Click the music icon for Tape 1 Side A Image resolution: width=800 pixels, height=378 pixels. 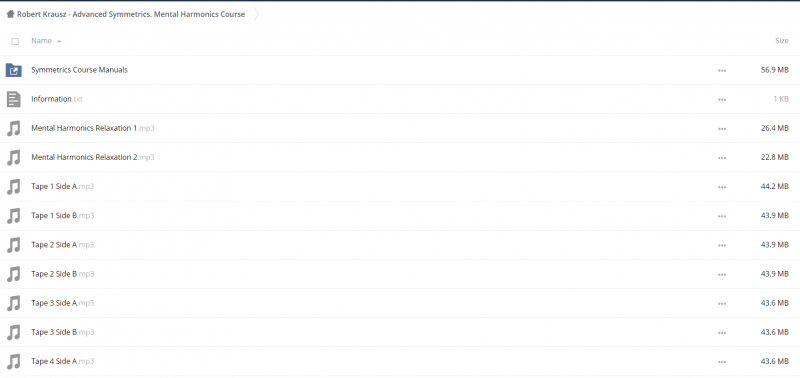point(14,187)
